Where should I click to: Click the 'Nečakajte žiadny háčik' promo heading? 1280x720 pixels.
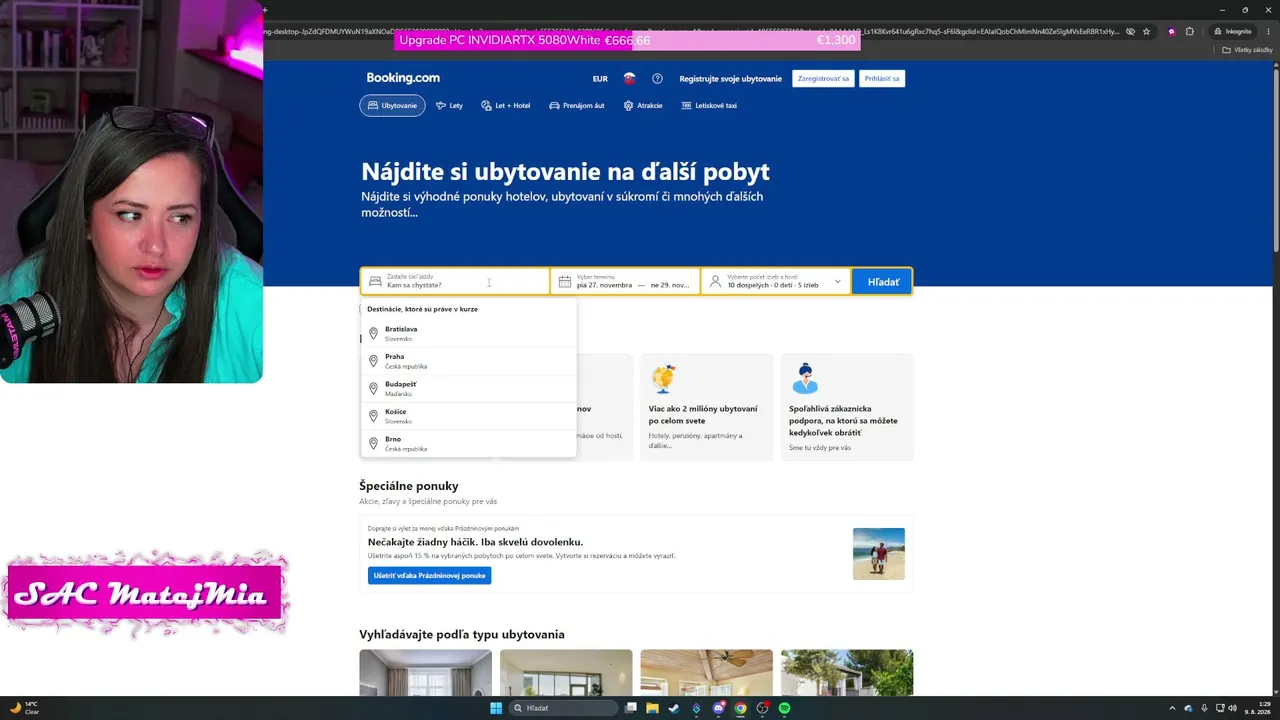tap(475, 542)
